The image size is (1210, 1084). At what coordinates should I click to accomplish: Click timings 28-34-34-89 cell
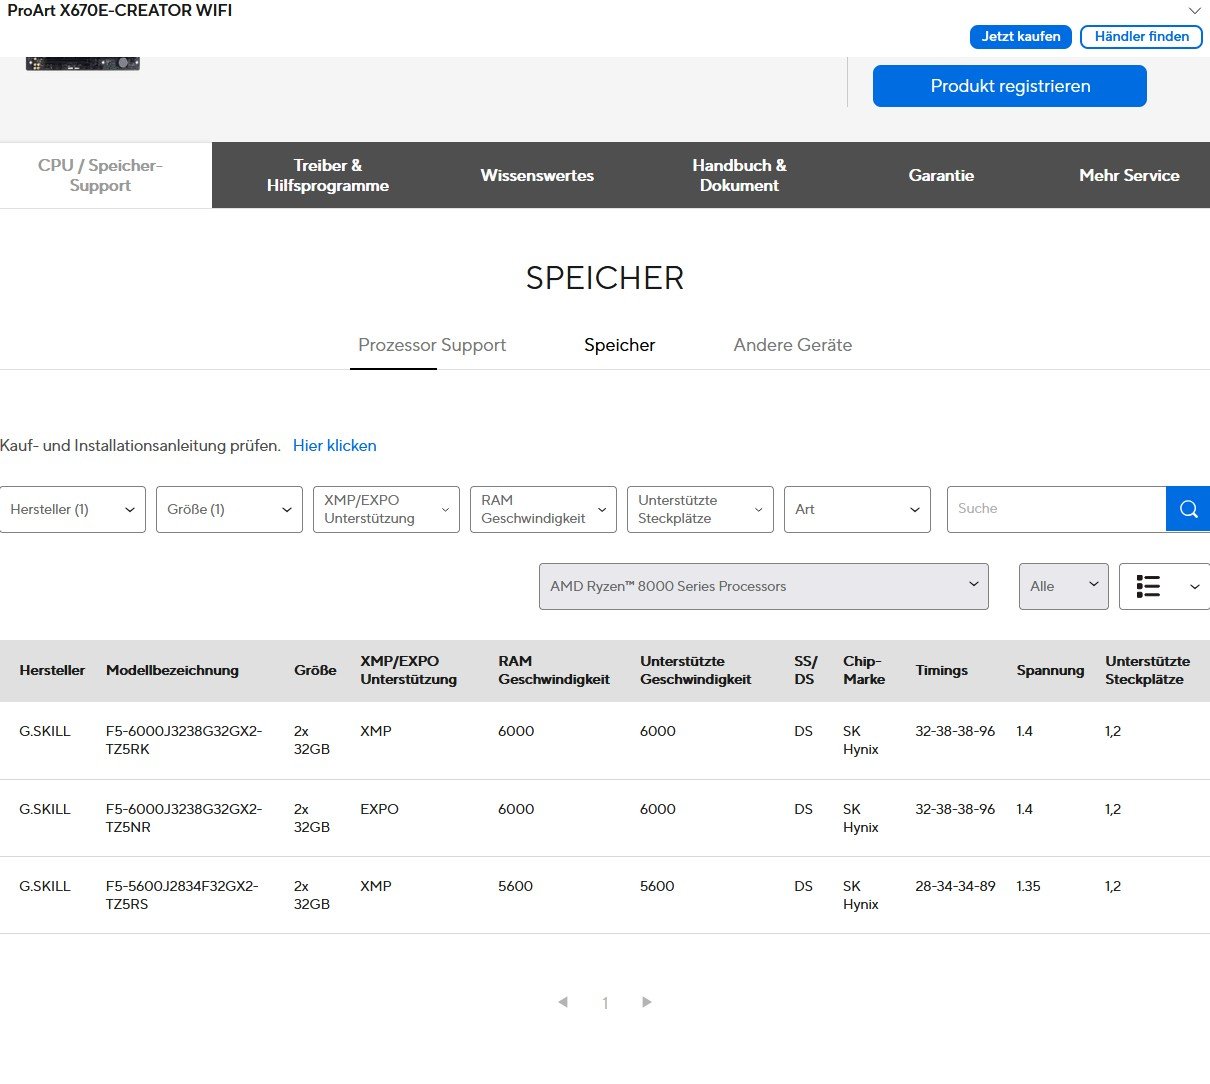click(x=955, y=886)
